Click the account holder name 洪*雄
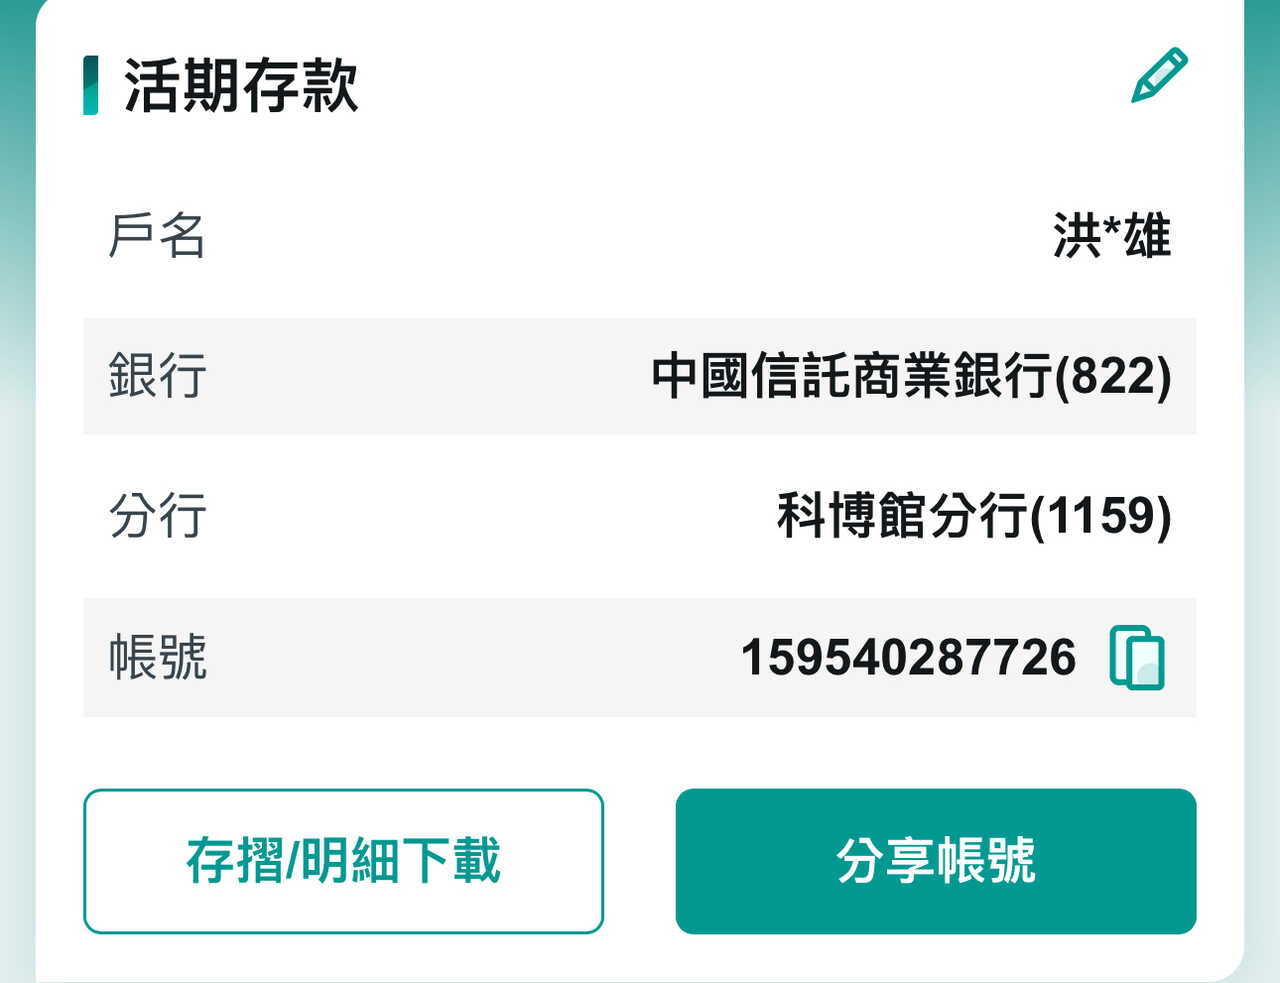 pos(1111,236)
